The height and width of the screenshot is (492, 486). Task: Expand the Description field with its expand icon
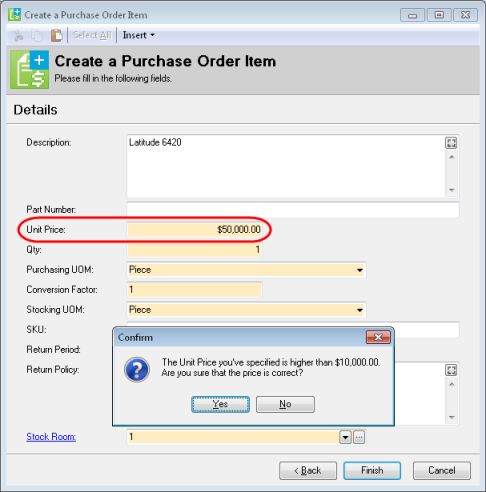tap(451, 143)
